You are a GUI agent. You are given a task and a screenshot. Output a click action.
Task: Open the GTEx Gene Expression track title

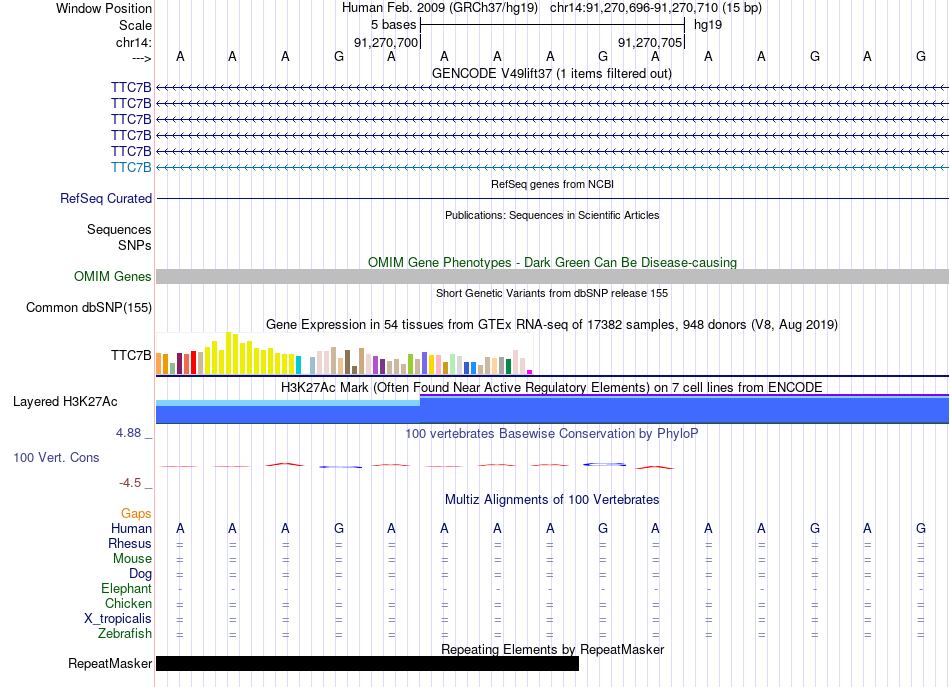coord(552,324)
